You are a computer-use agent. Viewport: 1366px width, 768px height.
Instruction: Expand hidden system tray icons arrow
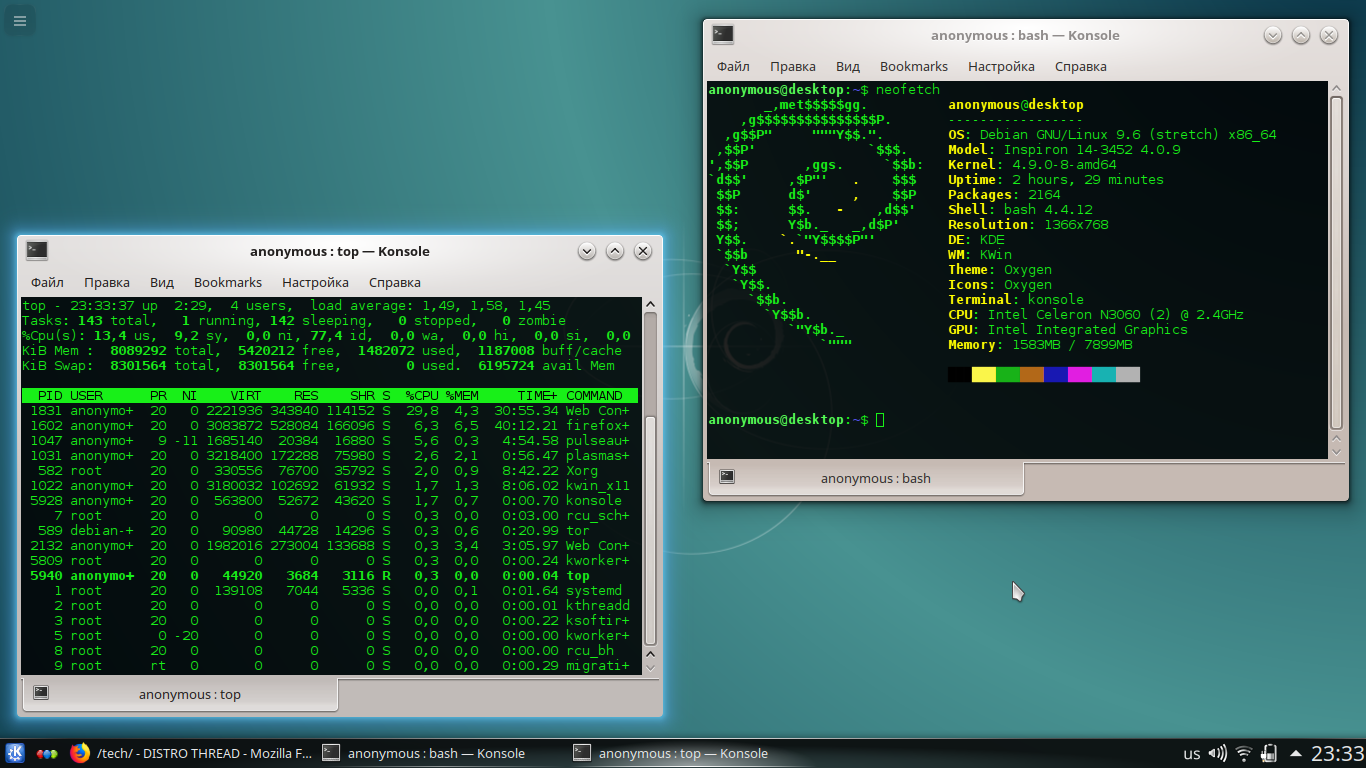pos(1295,753)
